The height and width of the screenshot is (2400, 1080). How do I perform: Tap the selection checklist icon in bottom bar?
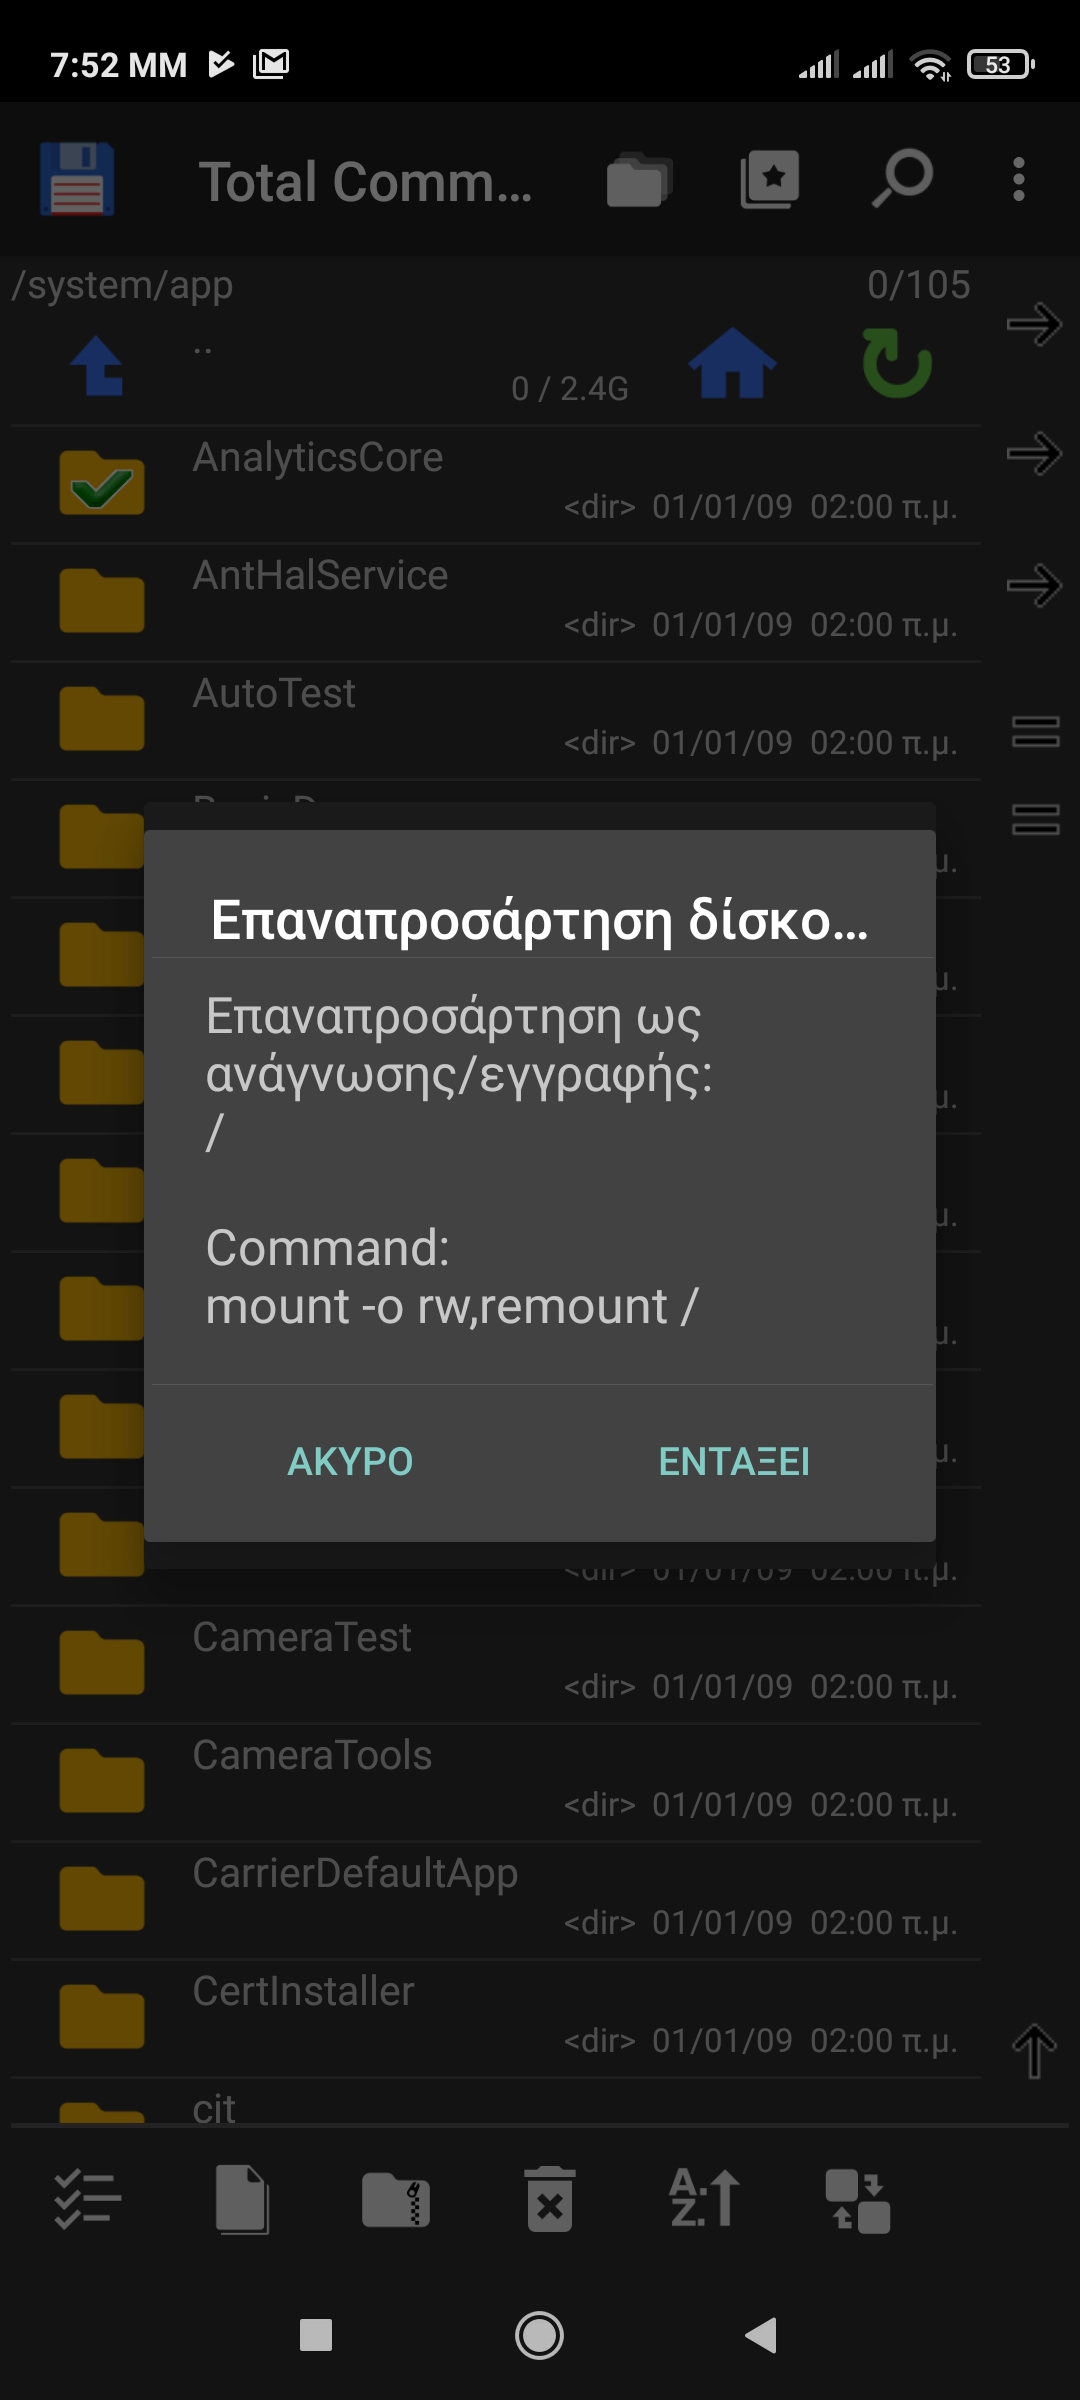point(88,2200)
